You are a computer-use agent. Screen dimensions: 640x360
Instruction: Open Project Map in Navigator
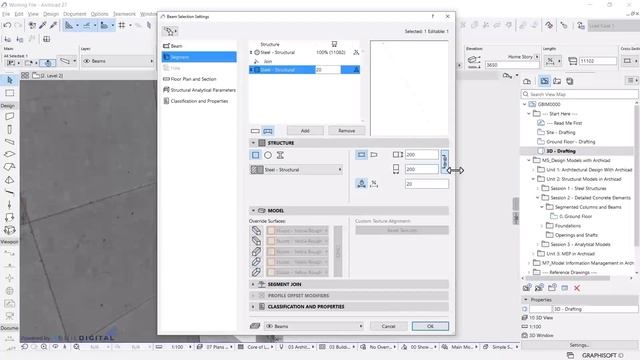pos(527,81)
